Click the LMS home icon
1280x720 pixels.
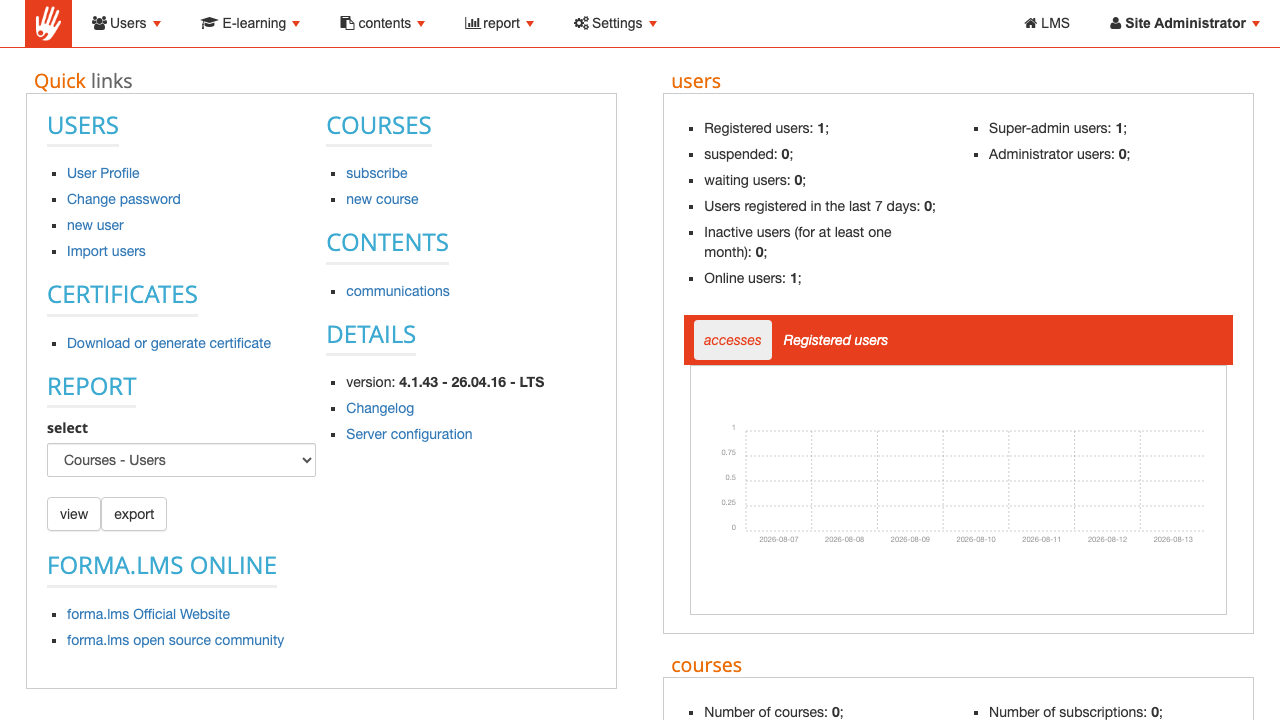pos(1030,23)
